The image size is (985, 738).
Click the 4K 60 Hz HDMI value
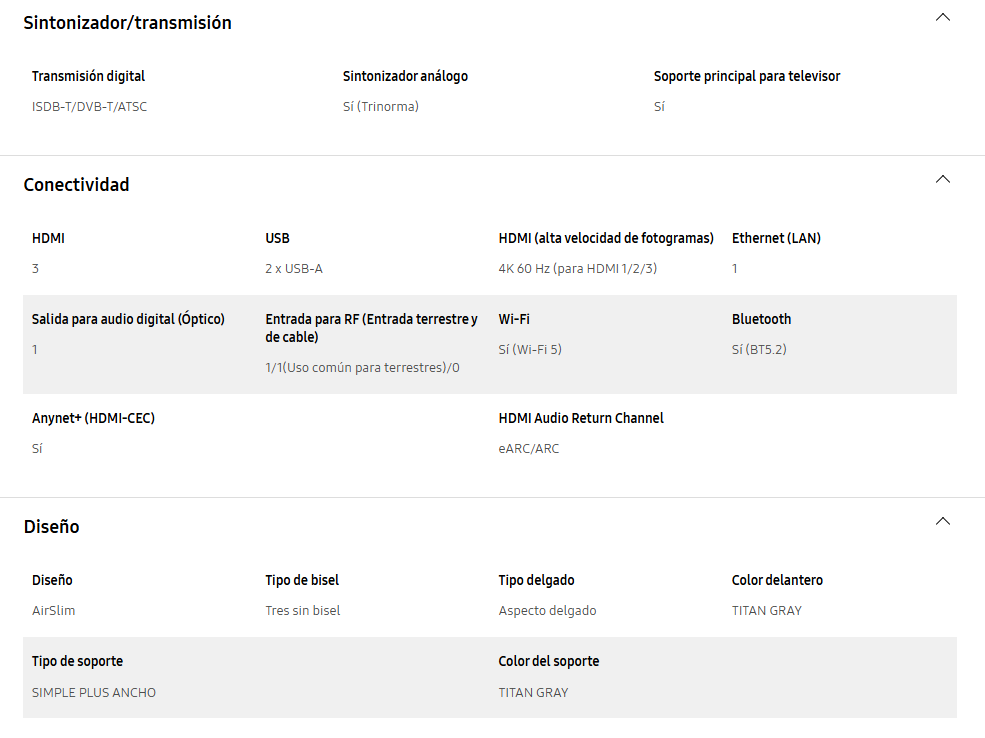point(578,269)
